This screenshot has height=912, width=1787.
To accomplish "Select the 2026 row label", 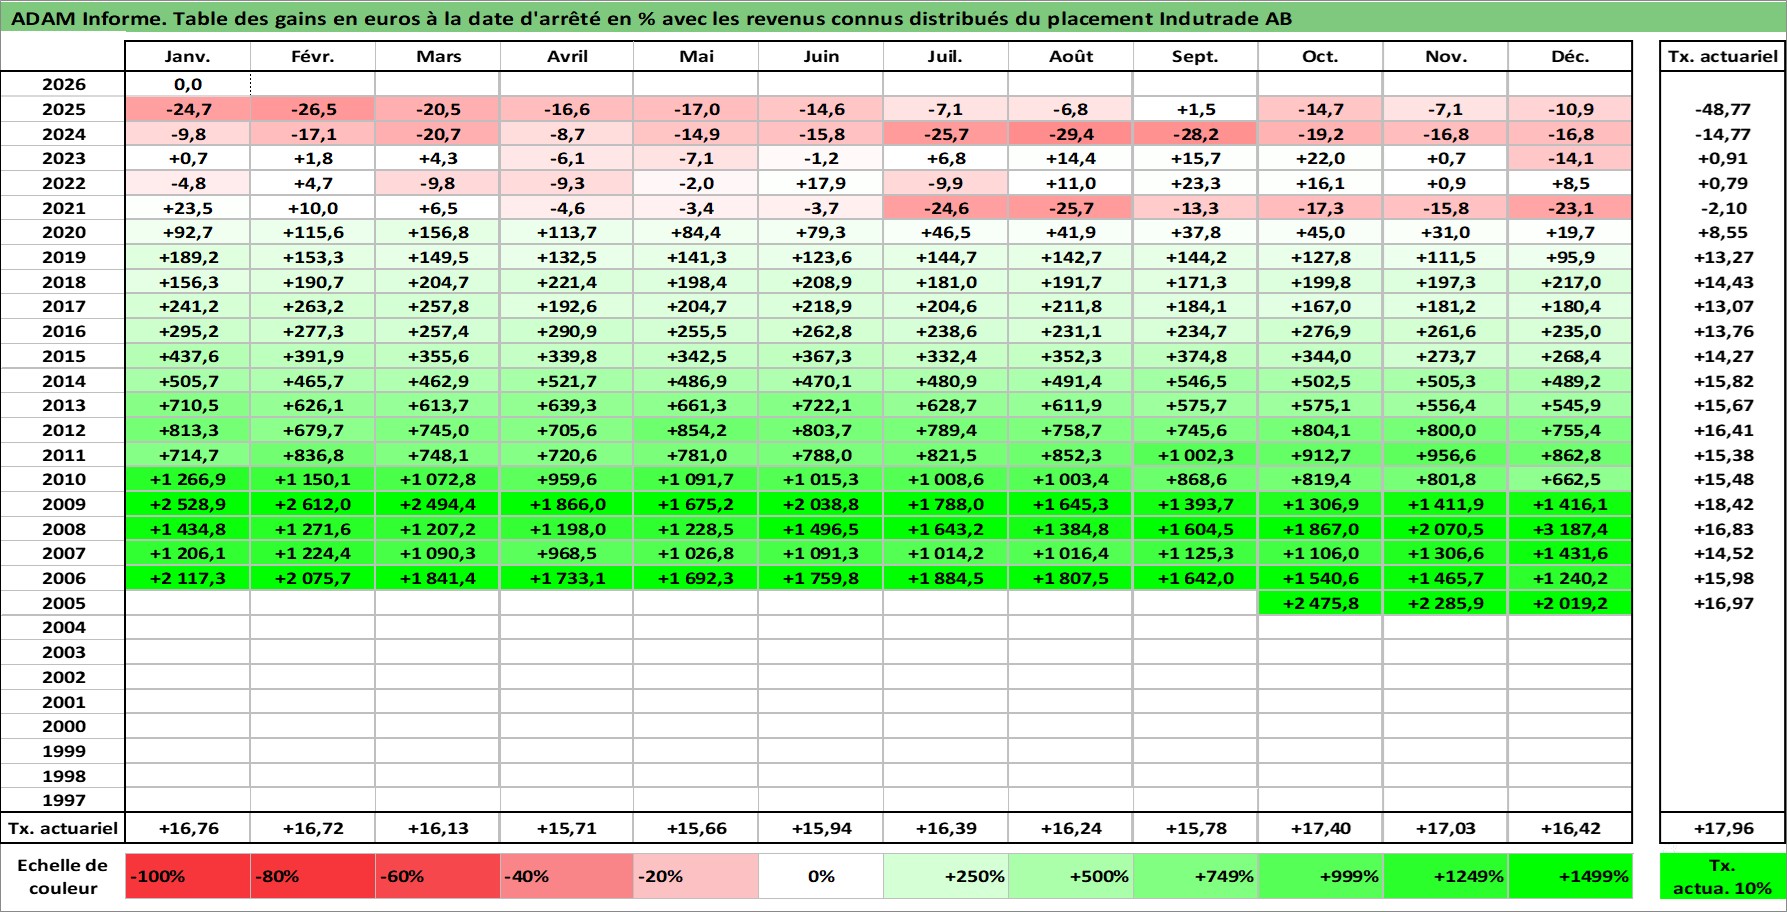I will 63,85.
